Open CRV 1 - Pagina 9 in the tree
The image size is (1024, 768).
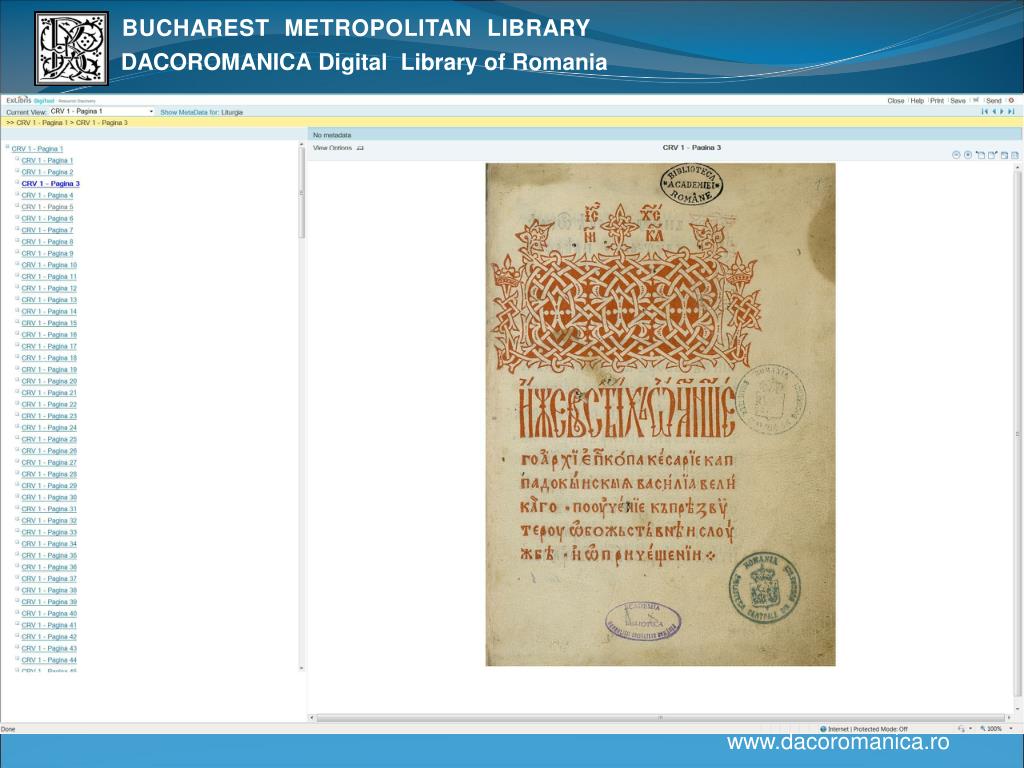(47, 253)
